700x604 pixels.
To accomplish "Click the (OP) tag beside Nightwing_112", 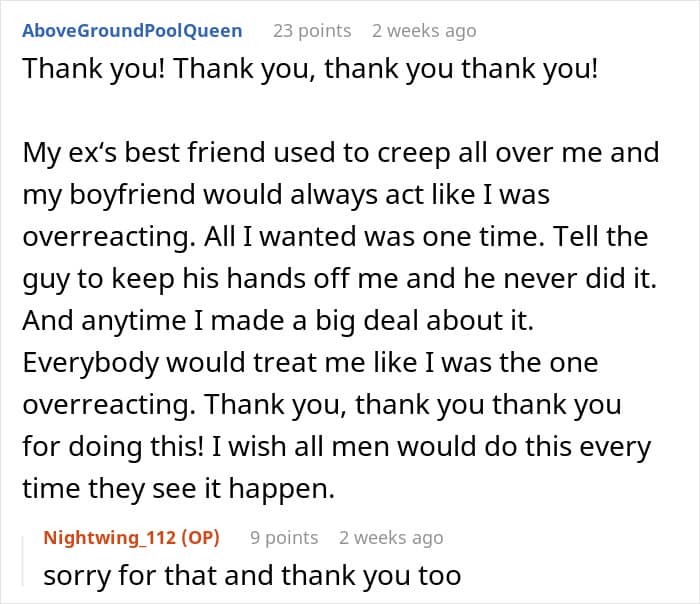I will [x=200, y=537].
